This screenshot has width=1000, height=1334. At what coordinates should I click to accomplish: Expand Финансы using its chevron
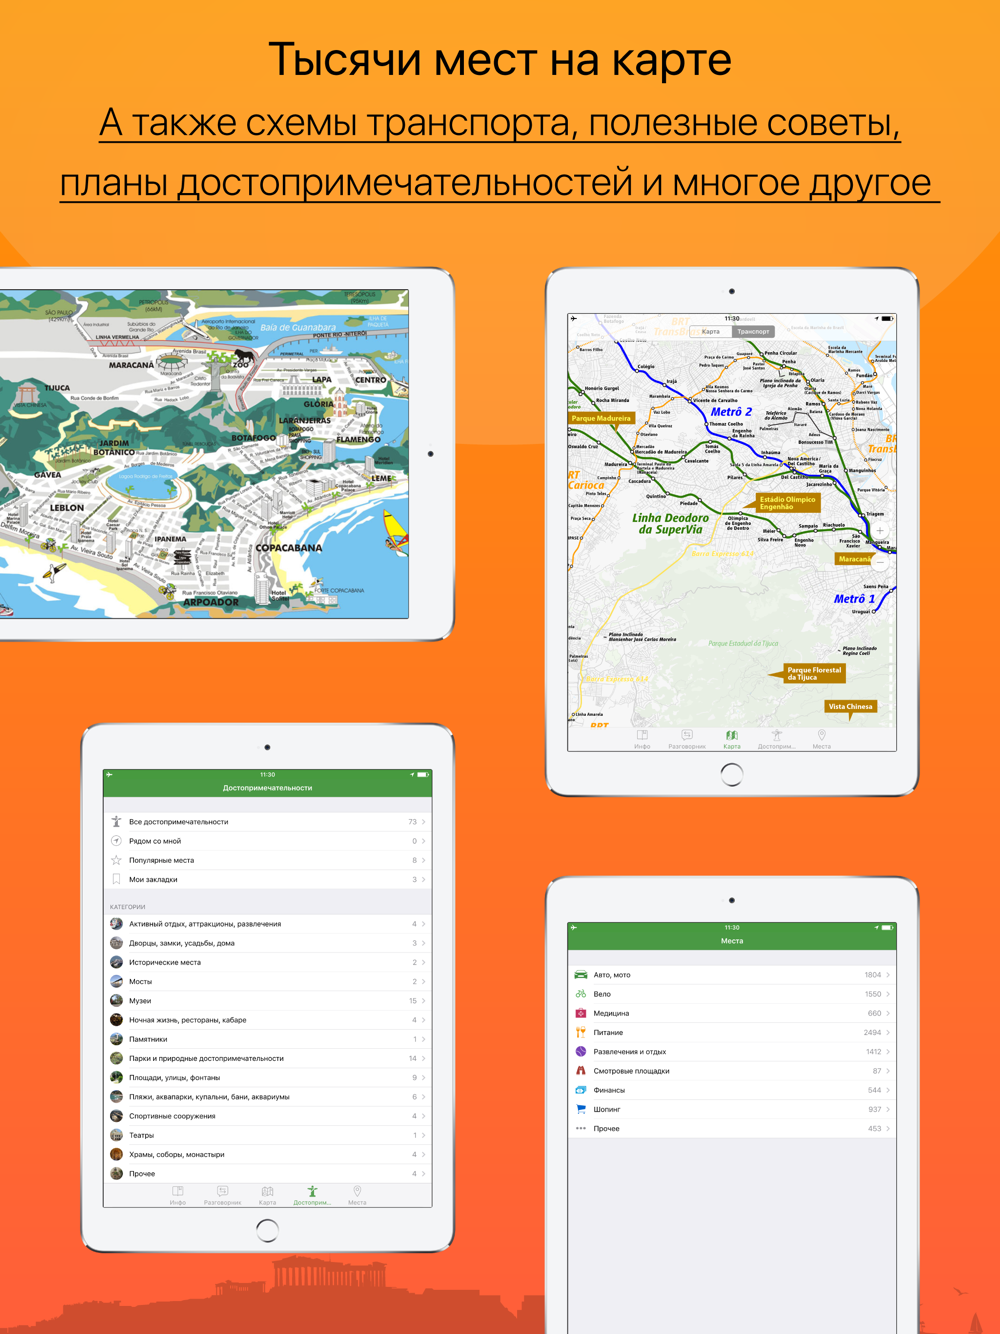[x=888, y=1090]
